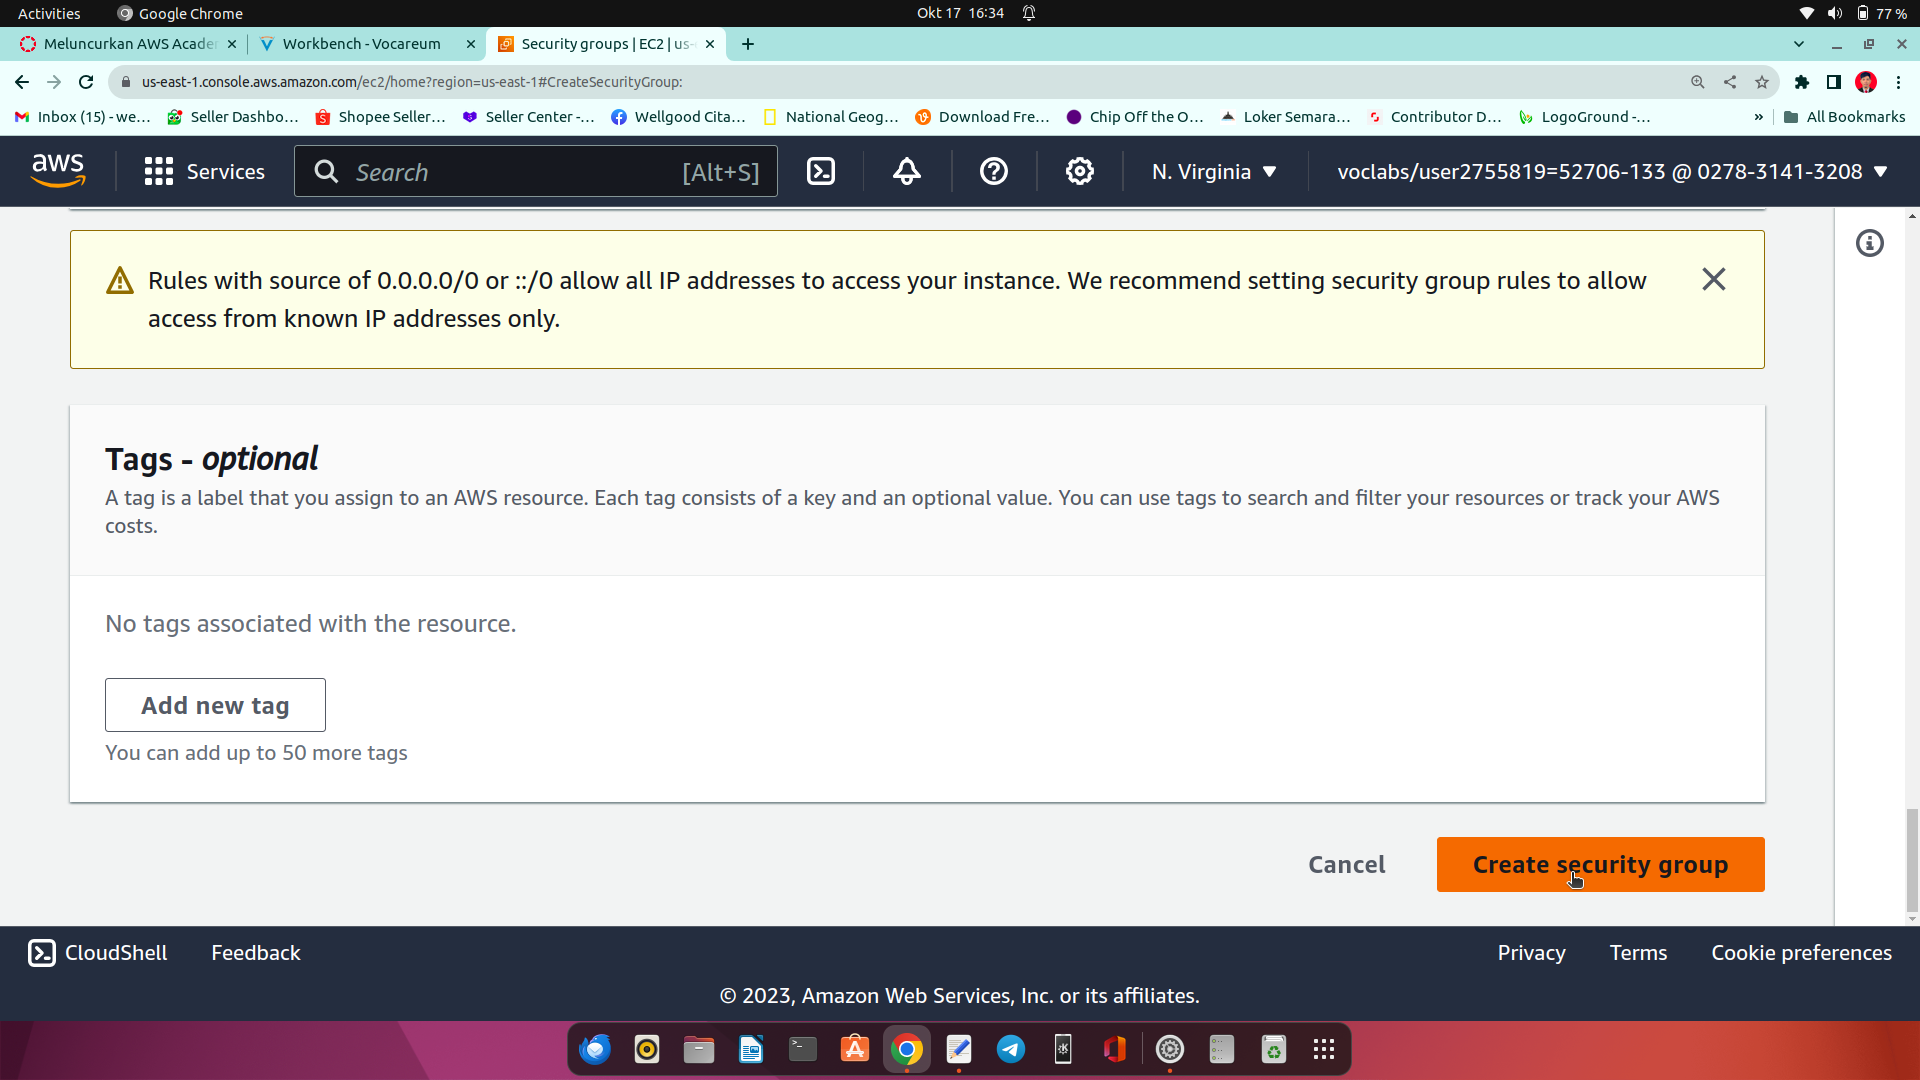This screenshot has height=1080, width=1920.
Task: Bookmark this page with star icon
Action: coord(1761,82)
